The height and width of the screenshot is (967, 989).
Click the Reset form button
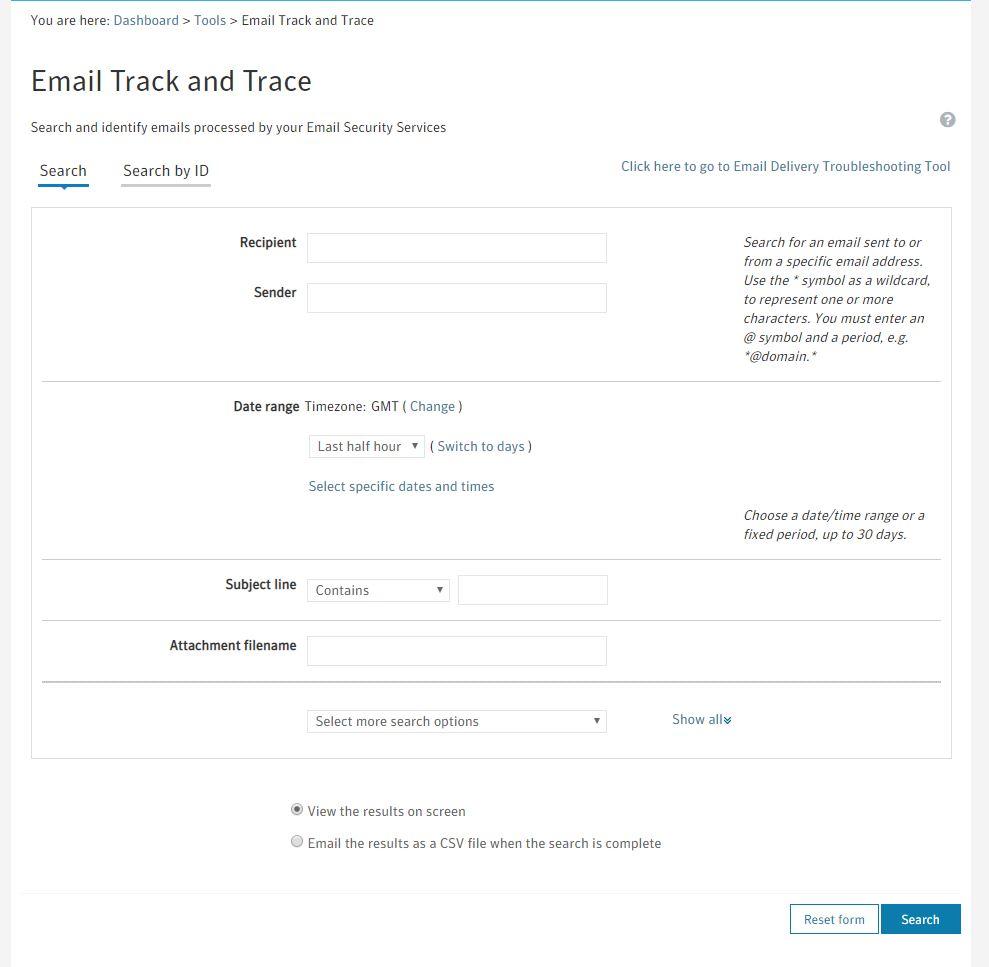[834, 920]
